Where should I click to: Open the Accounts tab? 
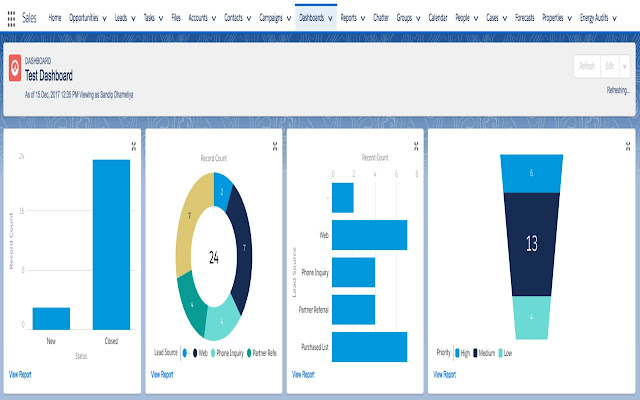pyautogui.click(x=198, y=18)
